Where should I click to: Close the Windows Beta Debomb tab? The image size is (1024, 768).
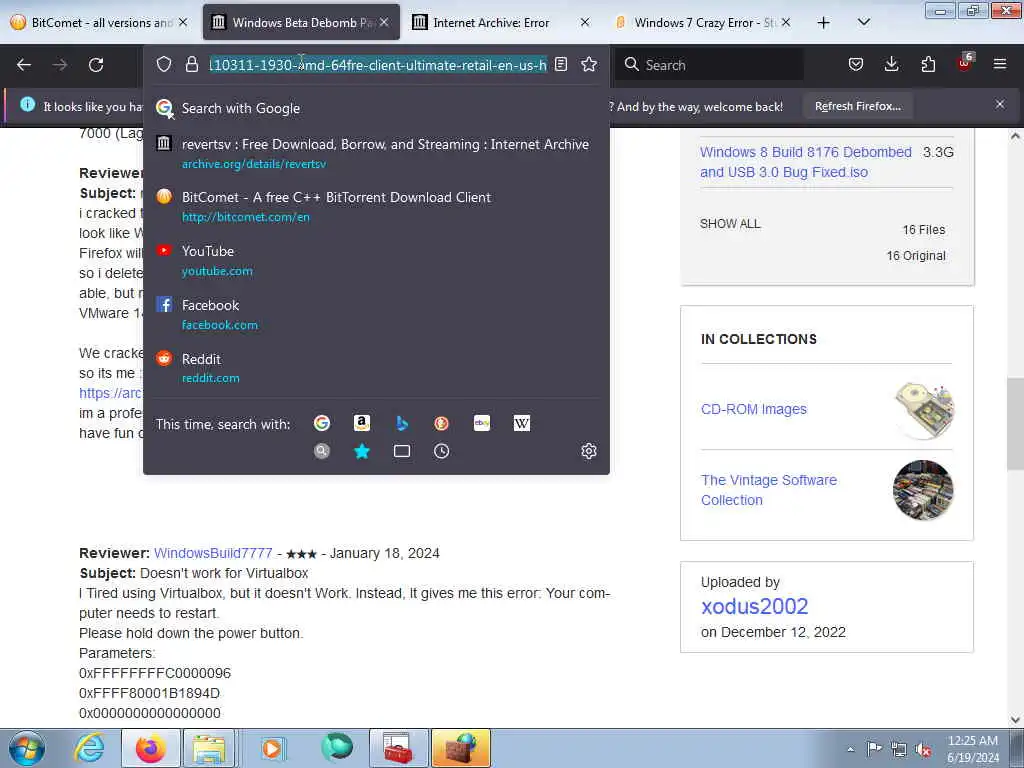coord(384,22)
